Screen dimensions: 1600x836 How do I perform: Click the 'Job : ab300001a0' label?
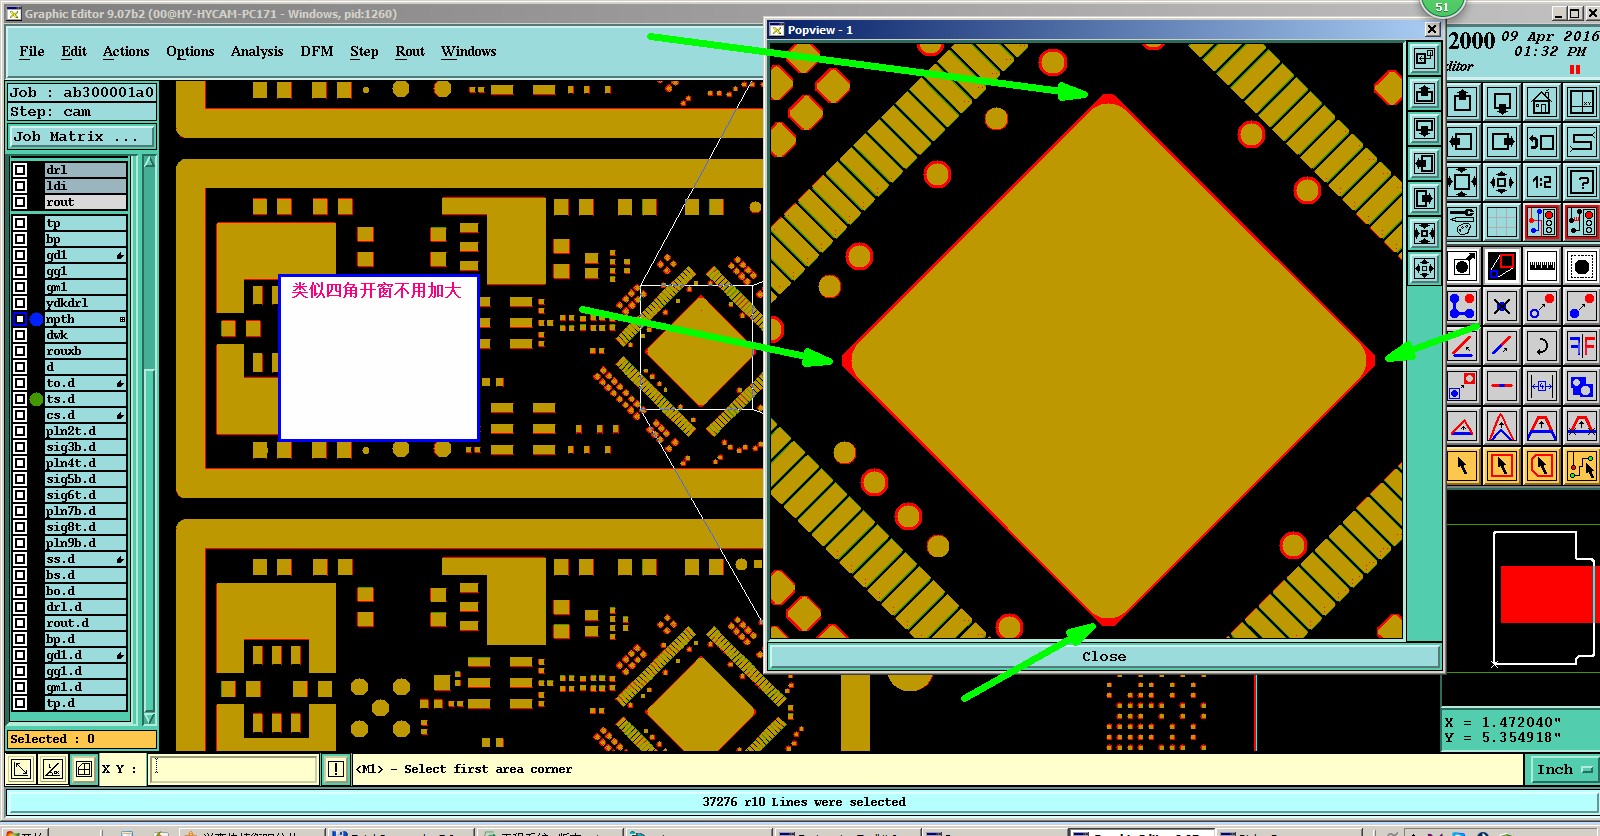tap(82, 92)
